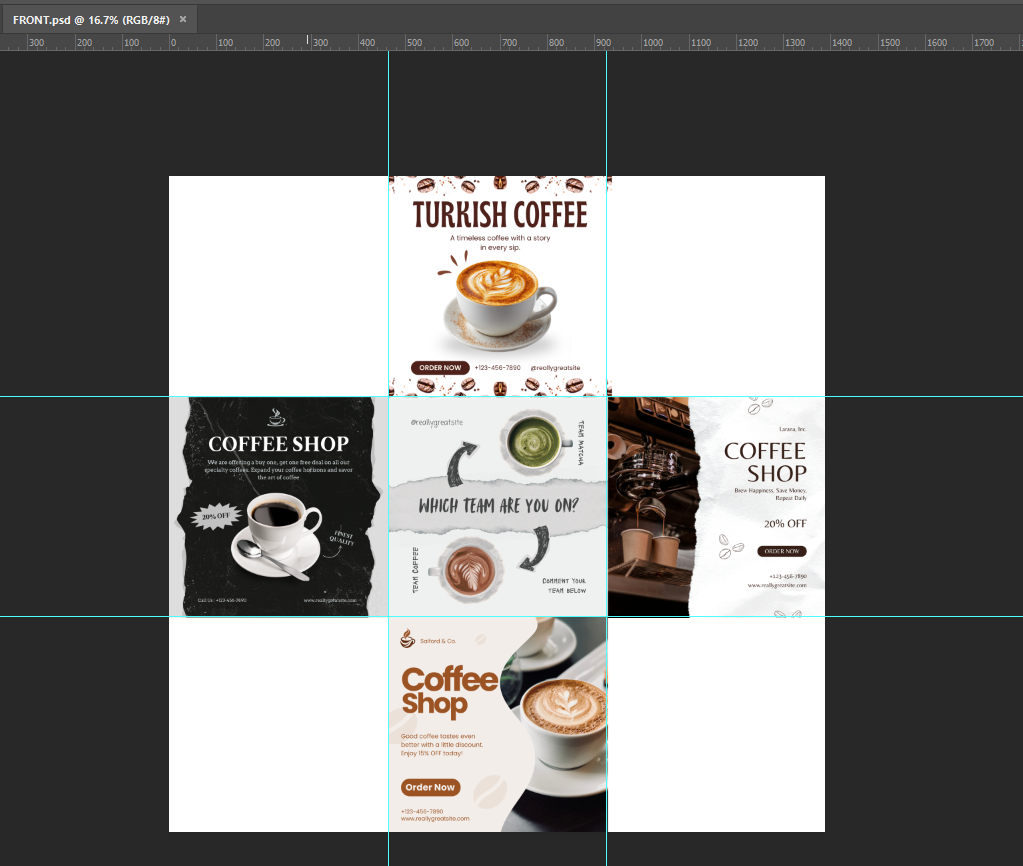
Task: Click the 20% OFF starburst badge
Action: 215,516
